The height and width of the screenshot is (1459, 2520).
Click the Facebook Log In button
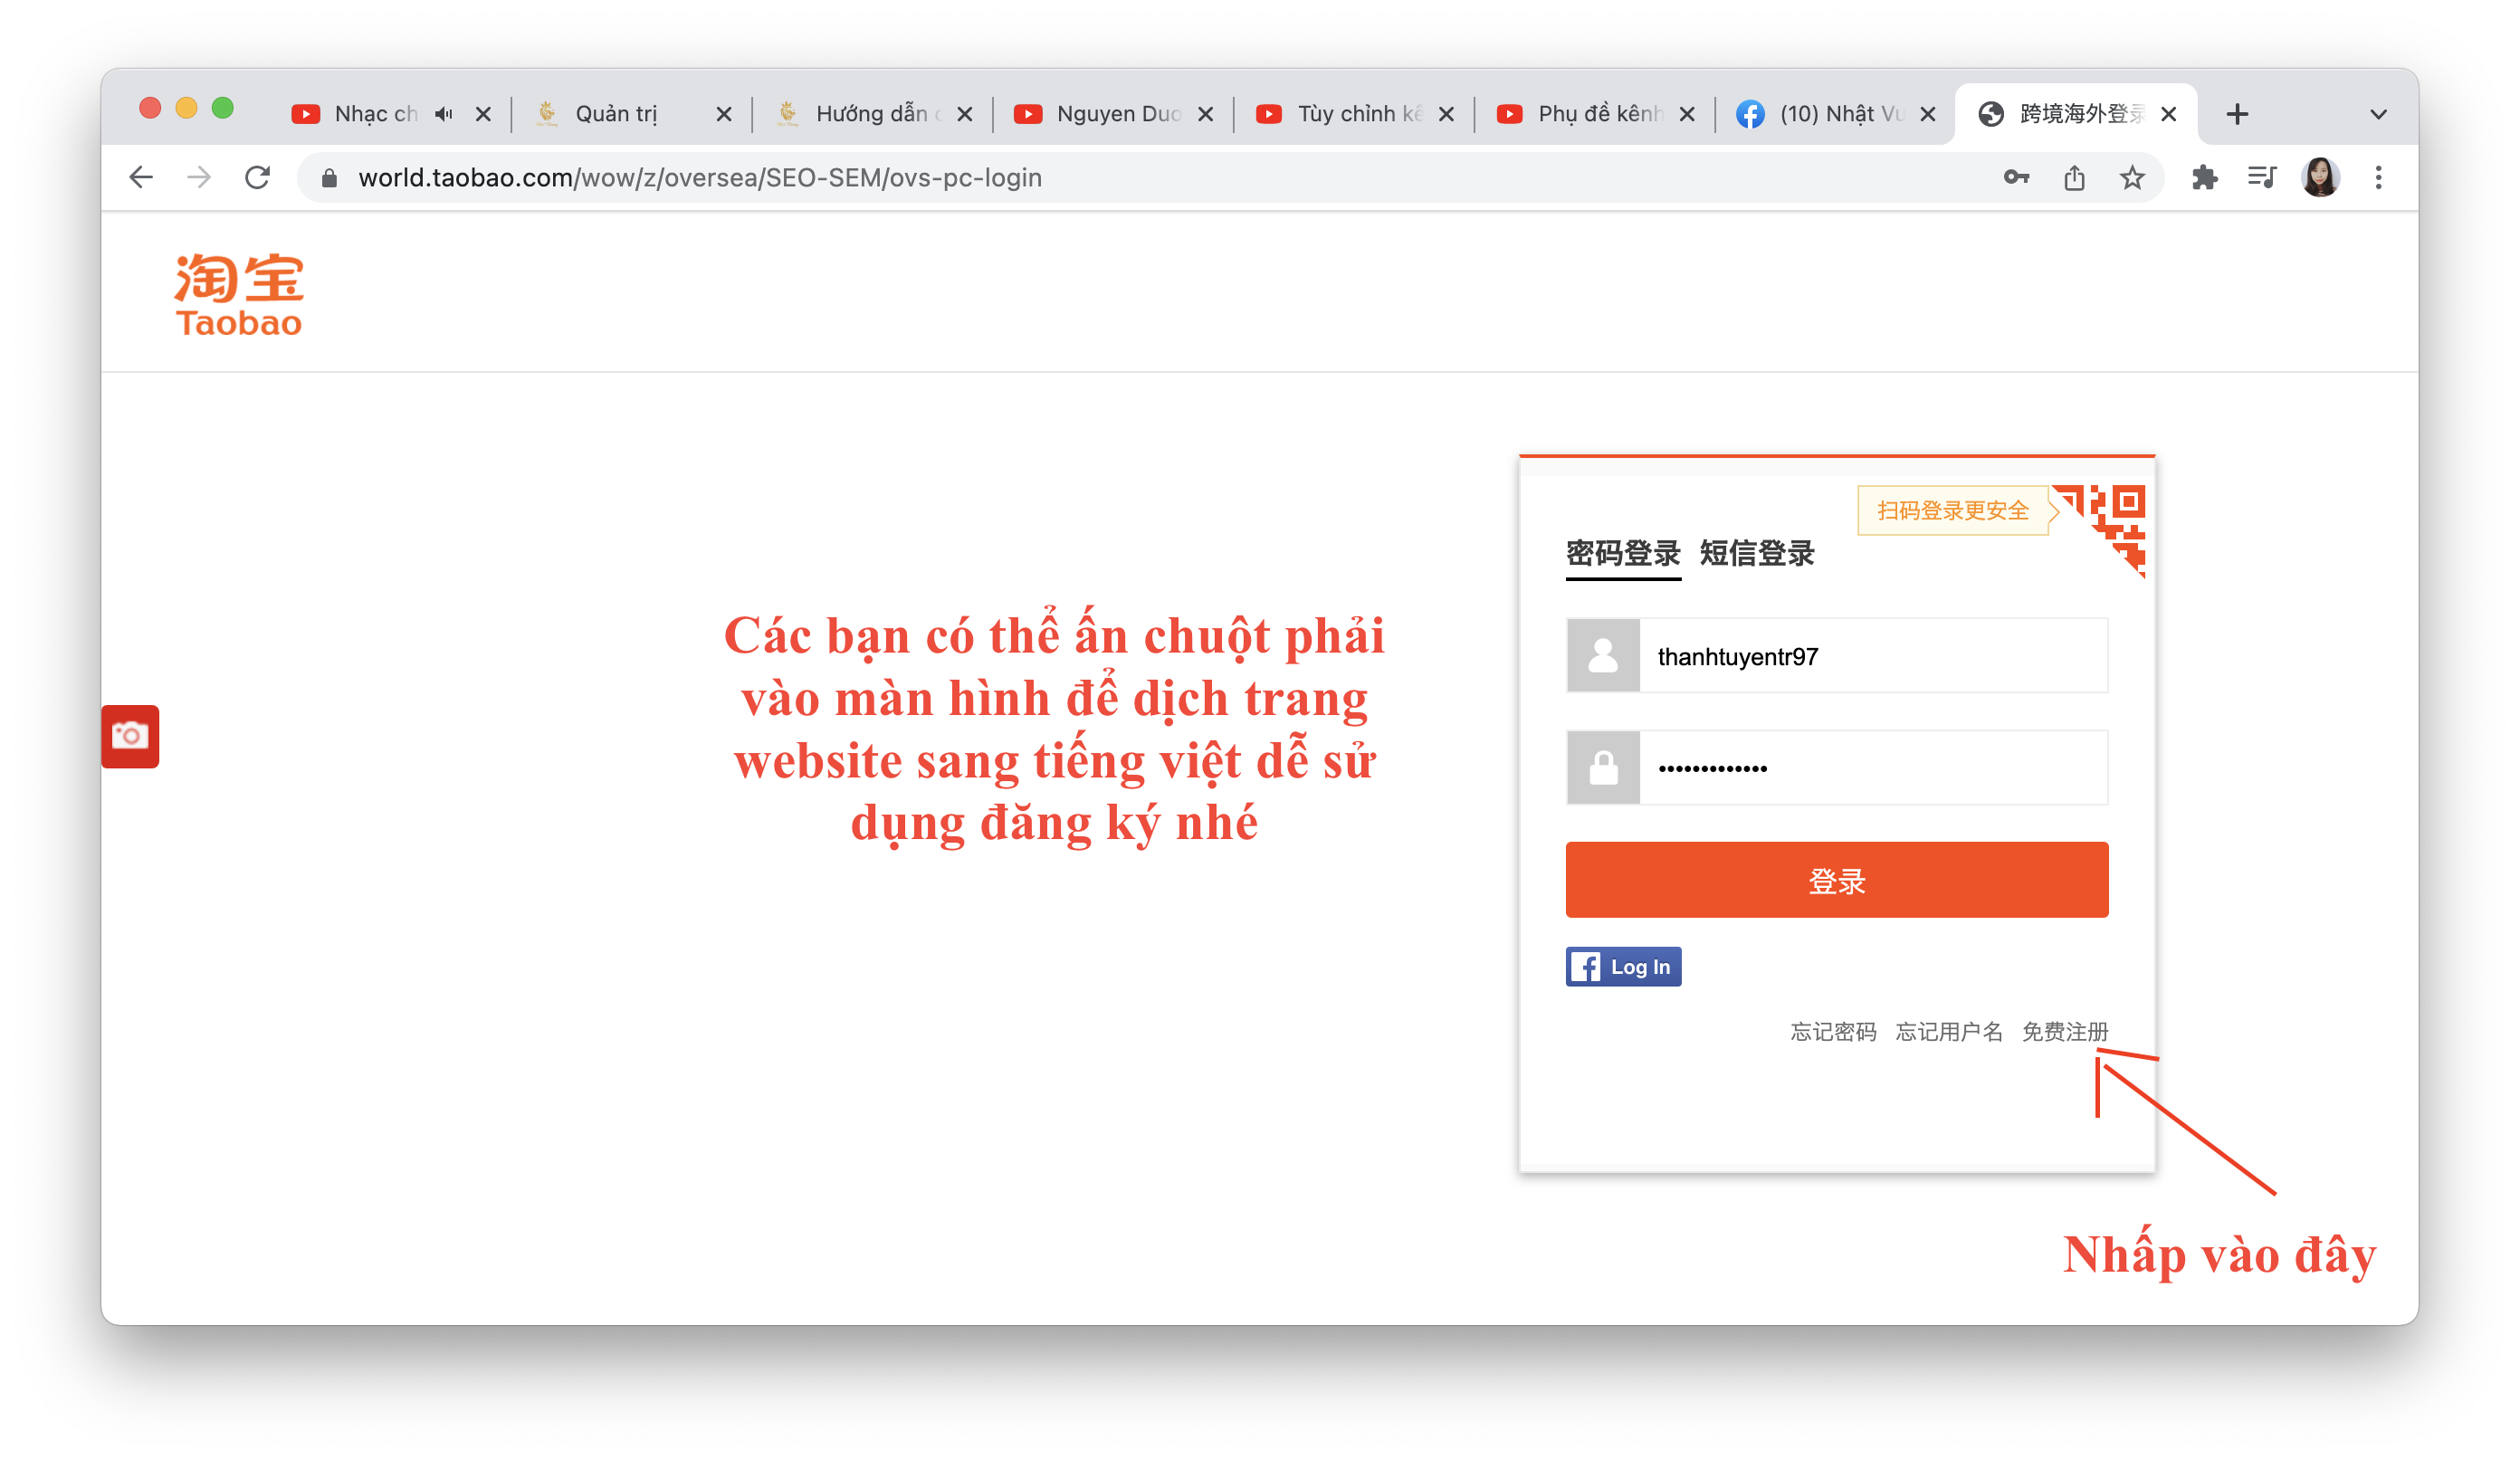click(1623, 967)
